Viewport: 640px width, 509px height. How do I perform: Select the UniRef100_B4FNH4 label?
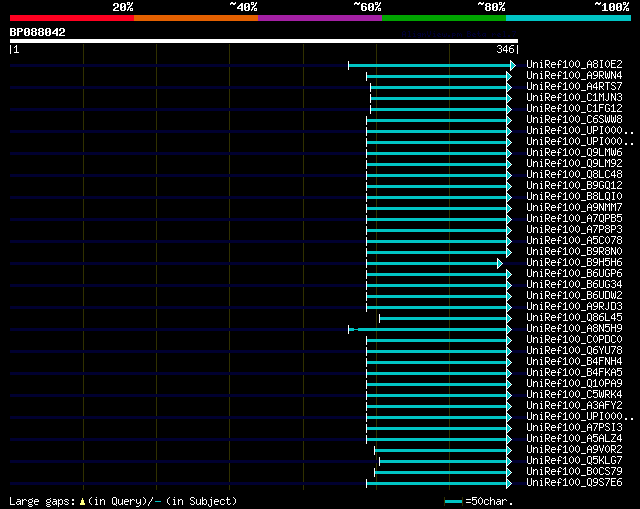click(x=574, y=362)
